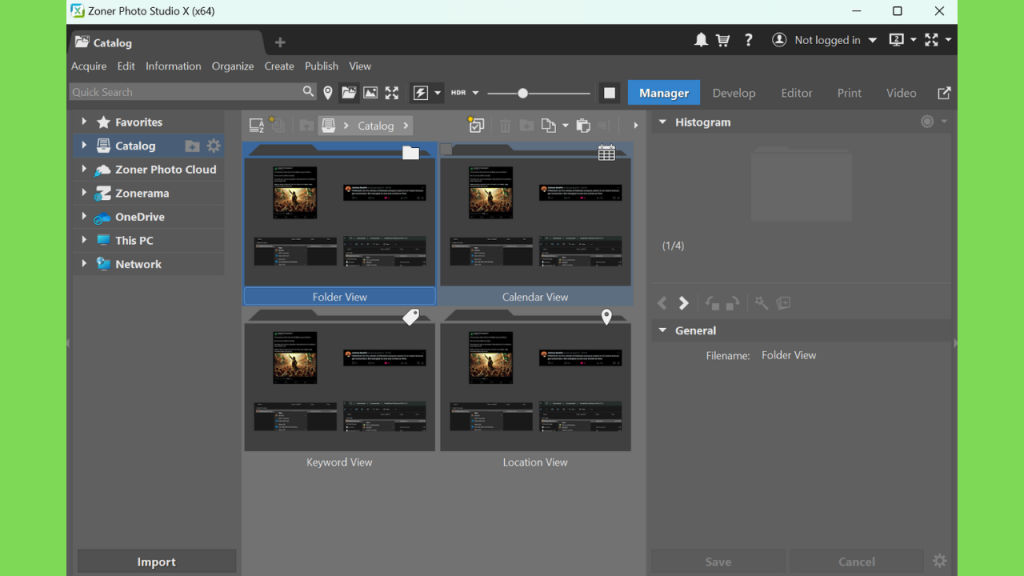1024x576 pixels.
Task: Click the white square thumbnail toggle
Action: (609, 93)
